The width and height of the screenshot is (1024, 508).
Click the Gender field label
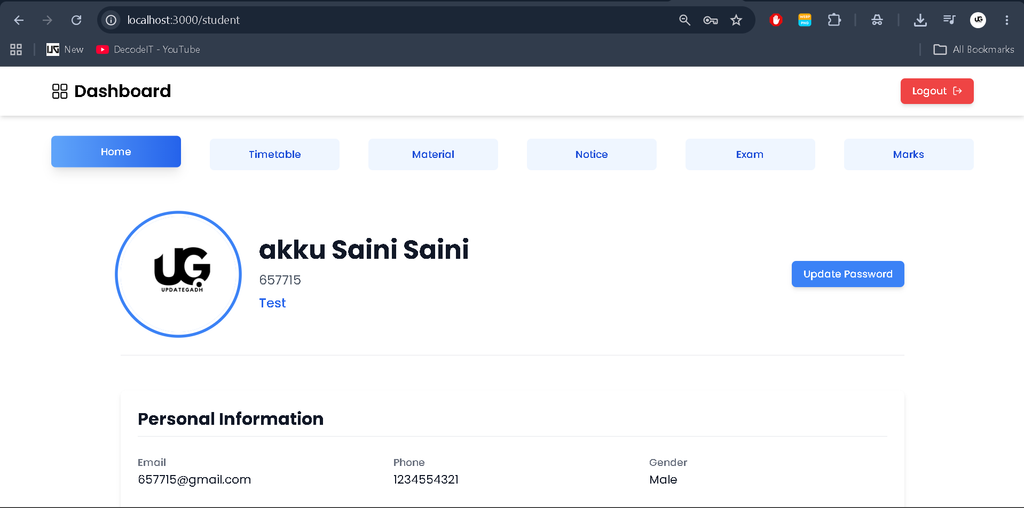tap(668, 462)
